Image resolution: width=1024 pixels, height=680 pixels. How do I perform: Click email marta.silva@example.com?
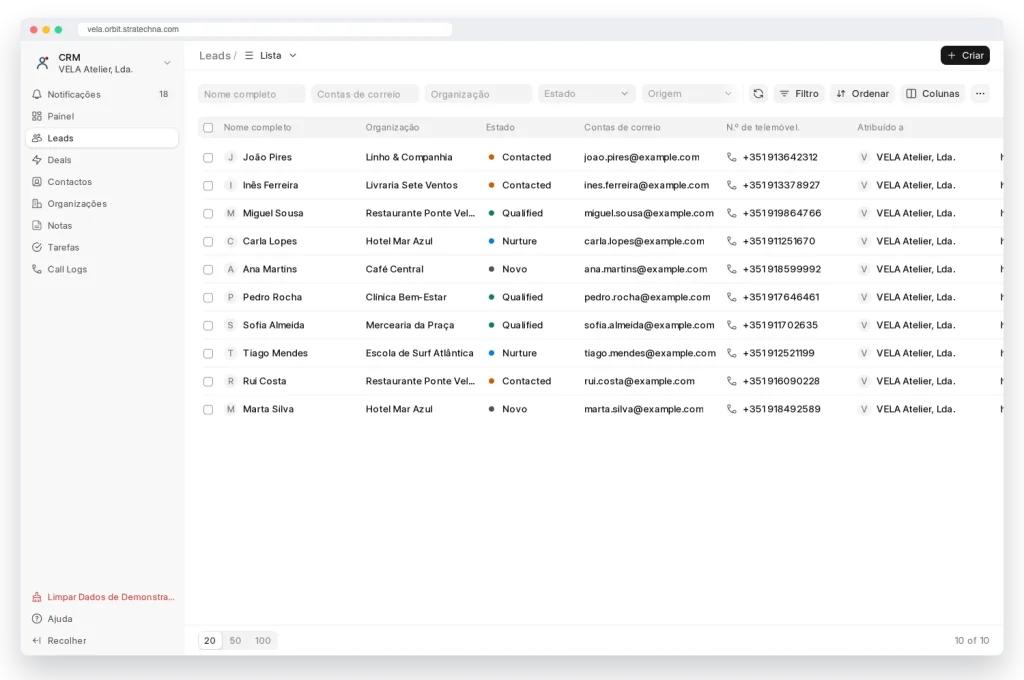click(644, 409)
